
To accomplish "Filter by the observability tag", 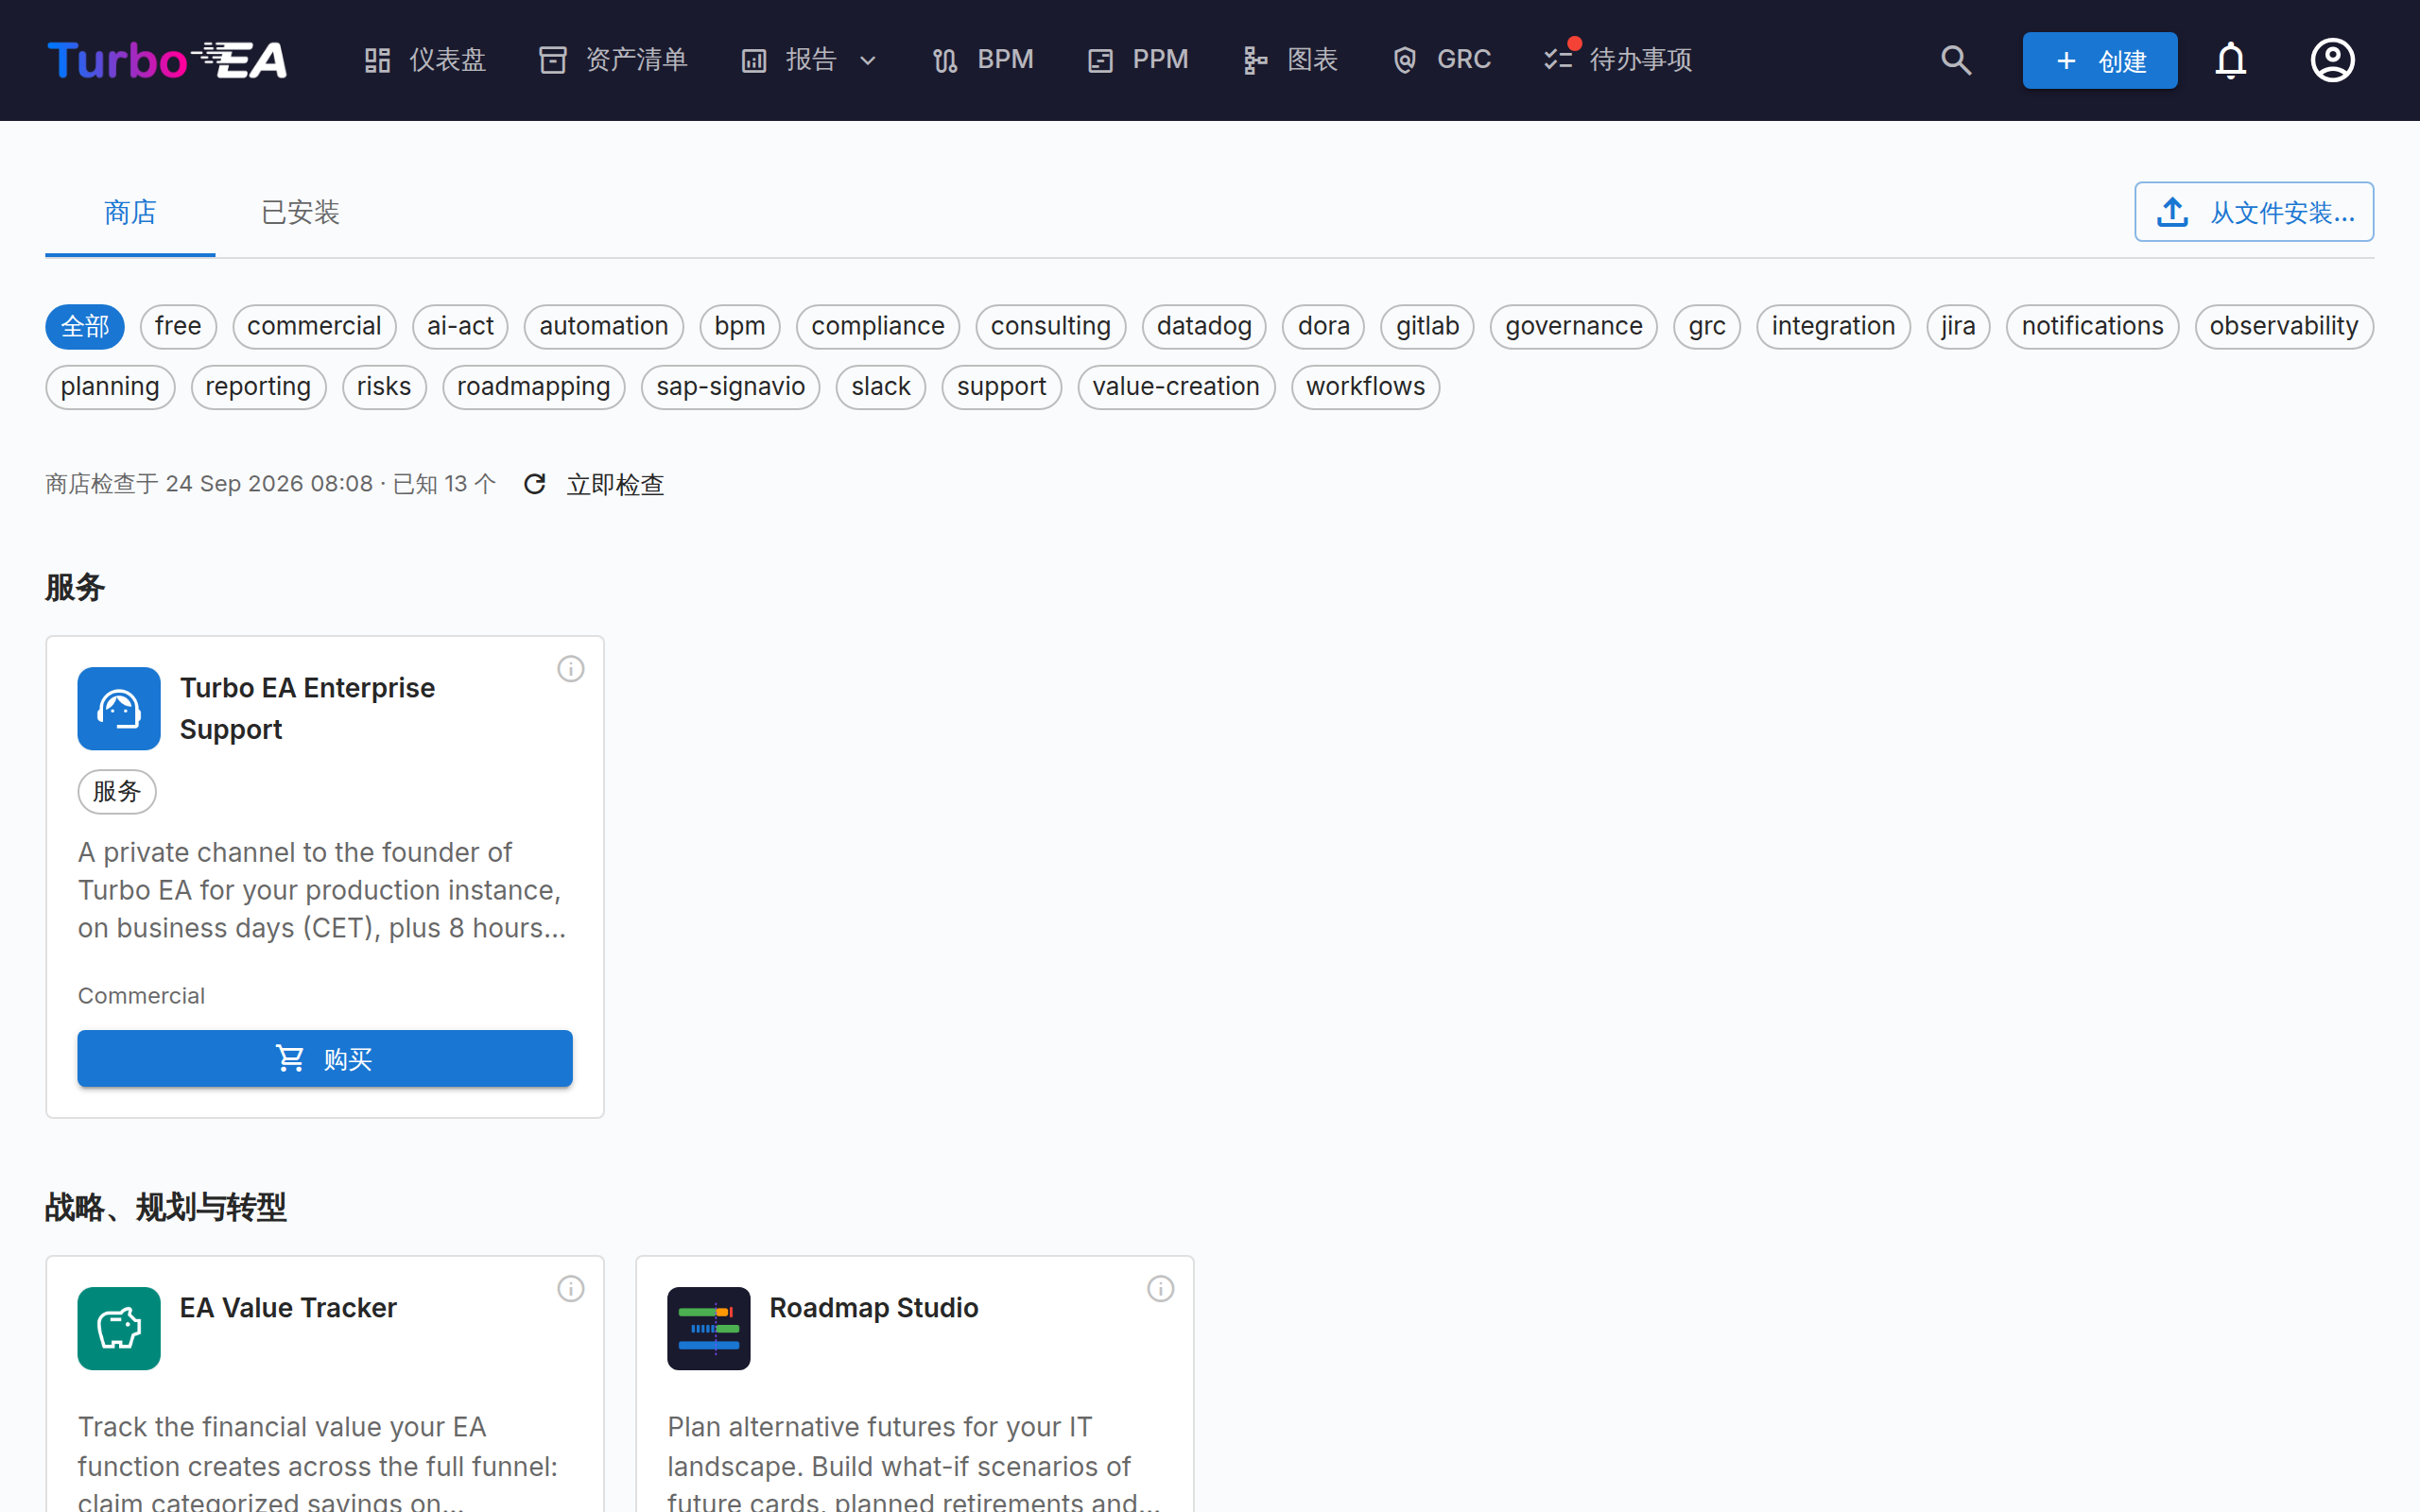I will 2283,326.
